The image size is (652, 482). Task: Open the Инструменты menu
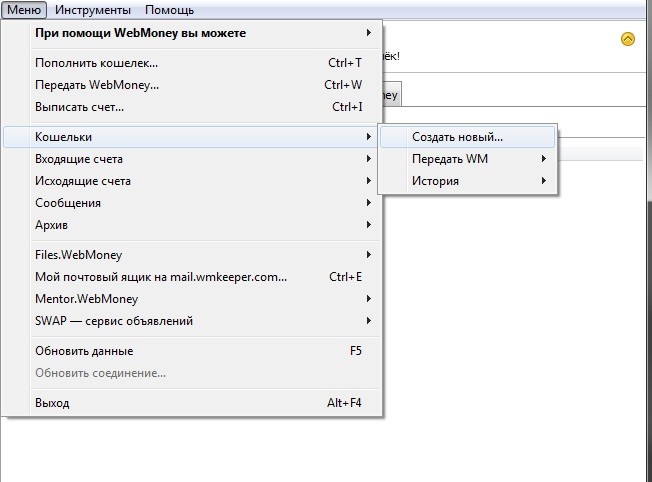[93, 10]
